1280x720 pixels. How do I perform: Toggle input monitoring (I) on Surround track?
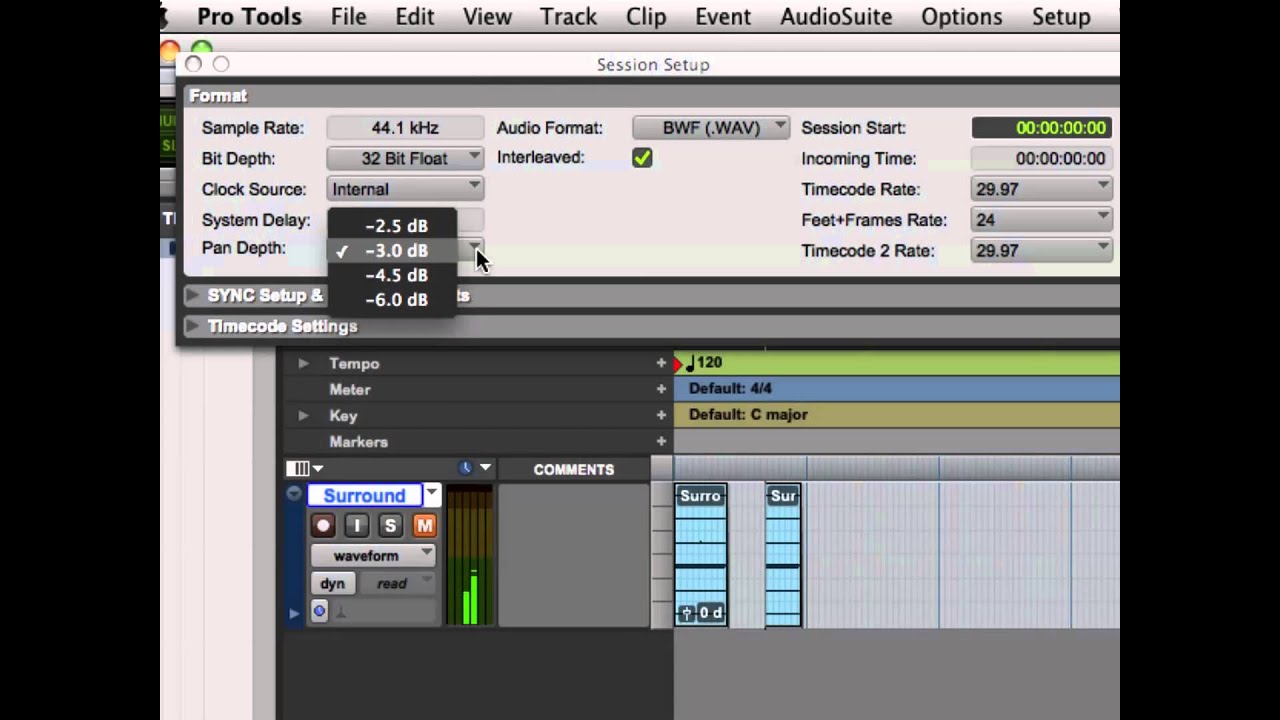[357, 525]
